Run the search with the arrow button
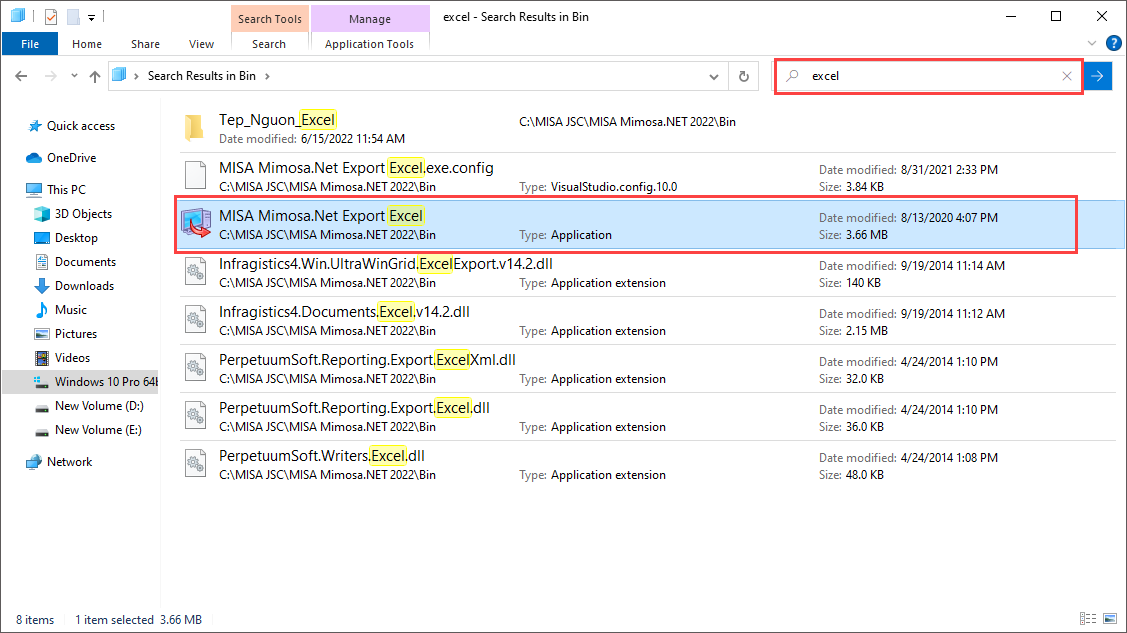Image resolution: width=1127 pixels, height=633 pixels. point(1098,76)
